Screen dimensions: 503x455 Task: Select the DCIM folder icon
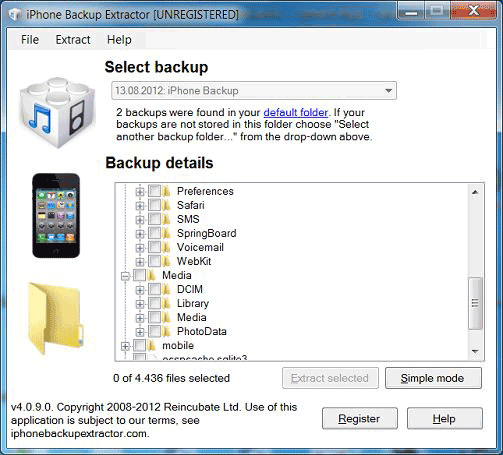(167, 289)
